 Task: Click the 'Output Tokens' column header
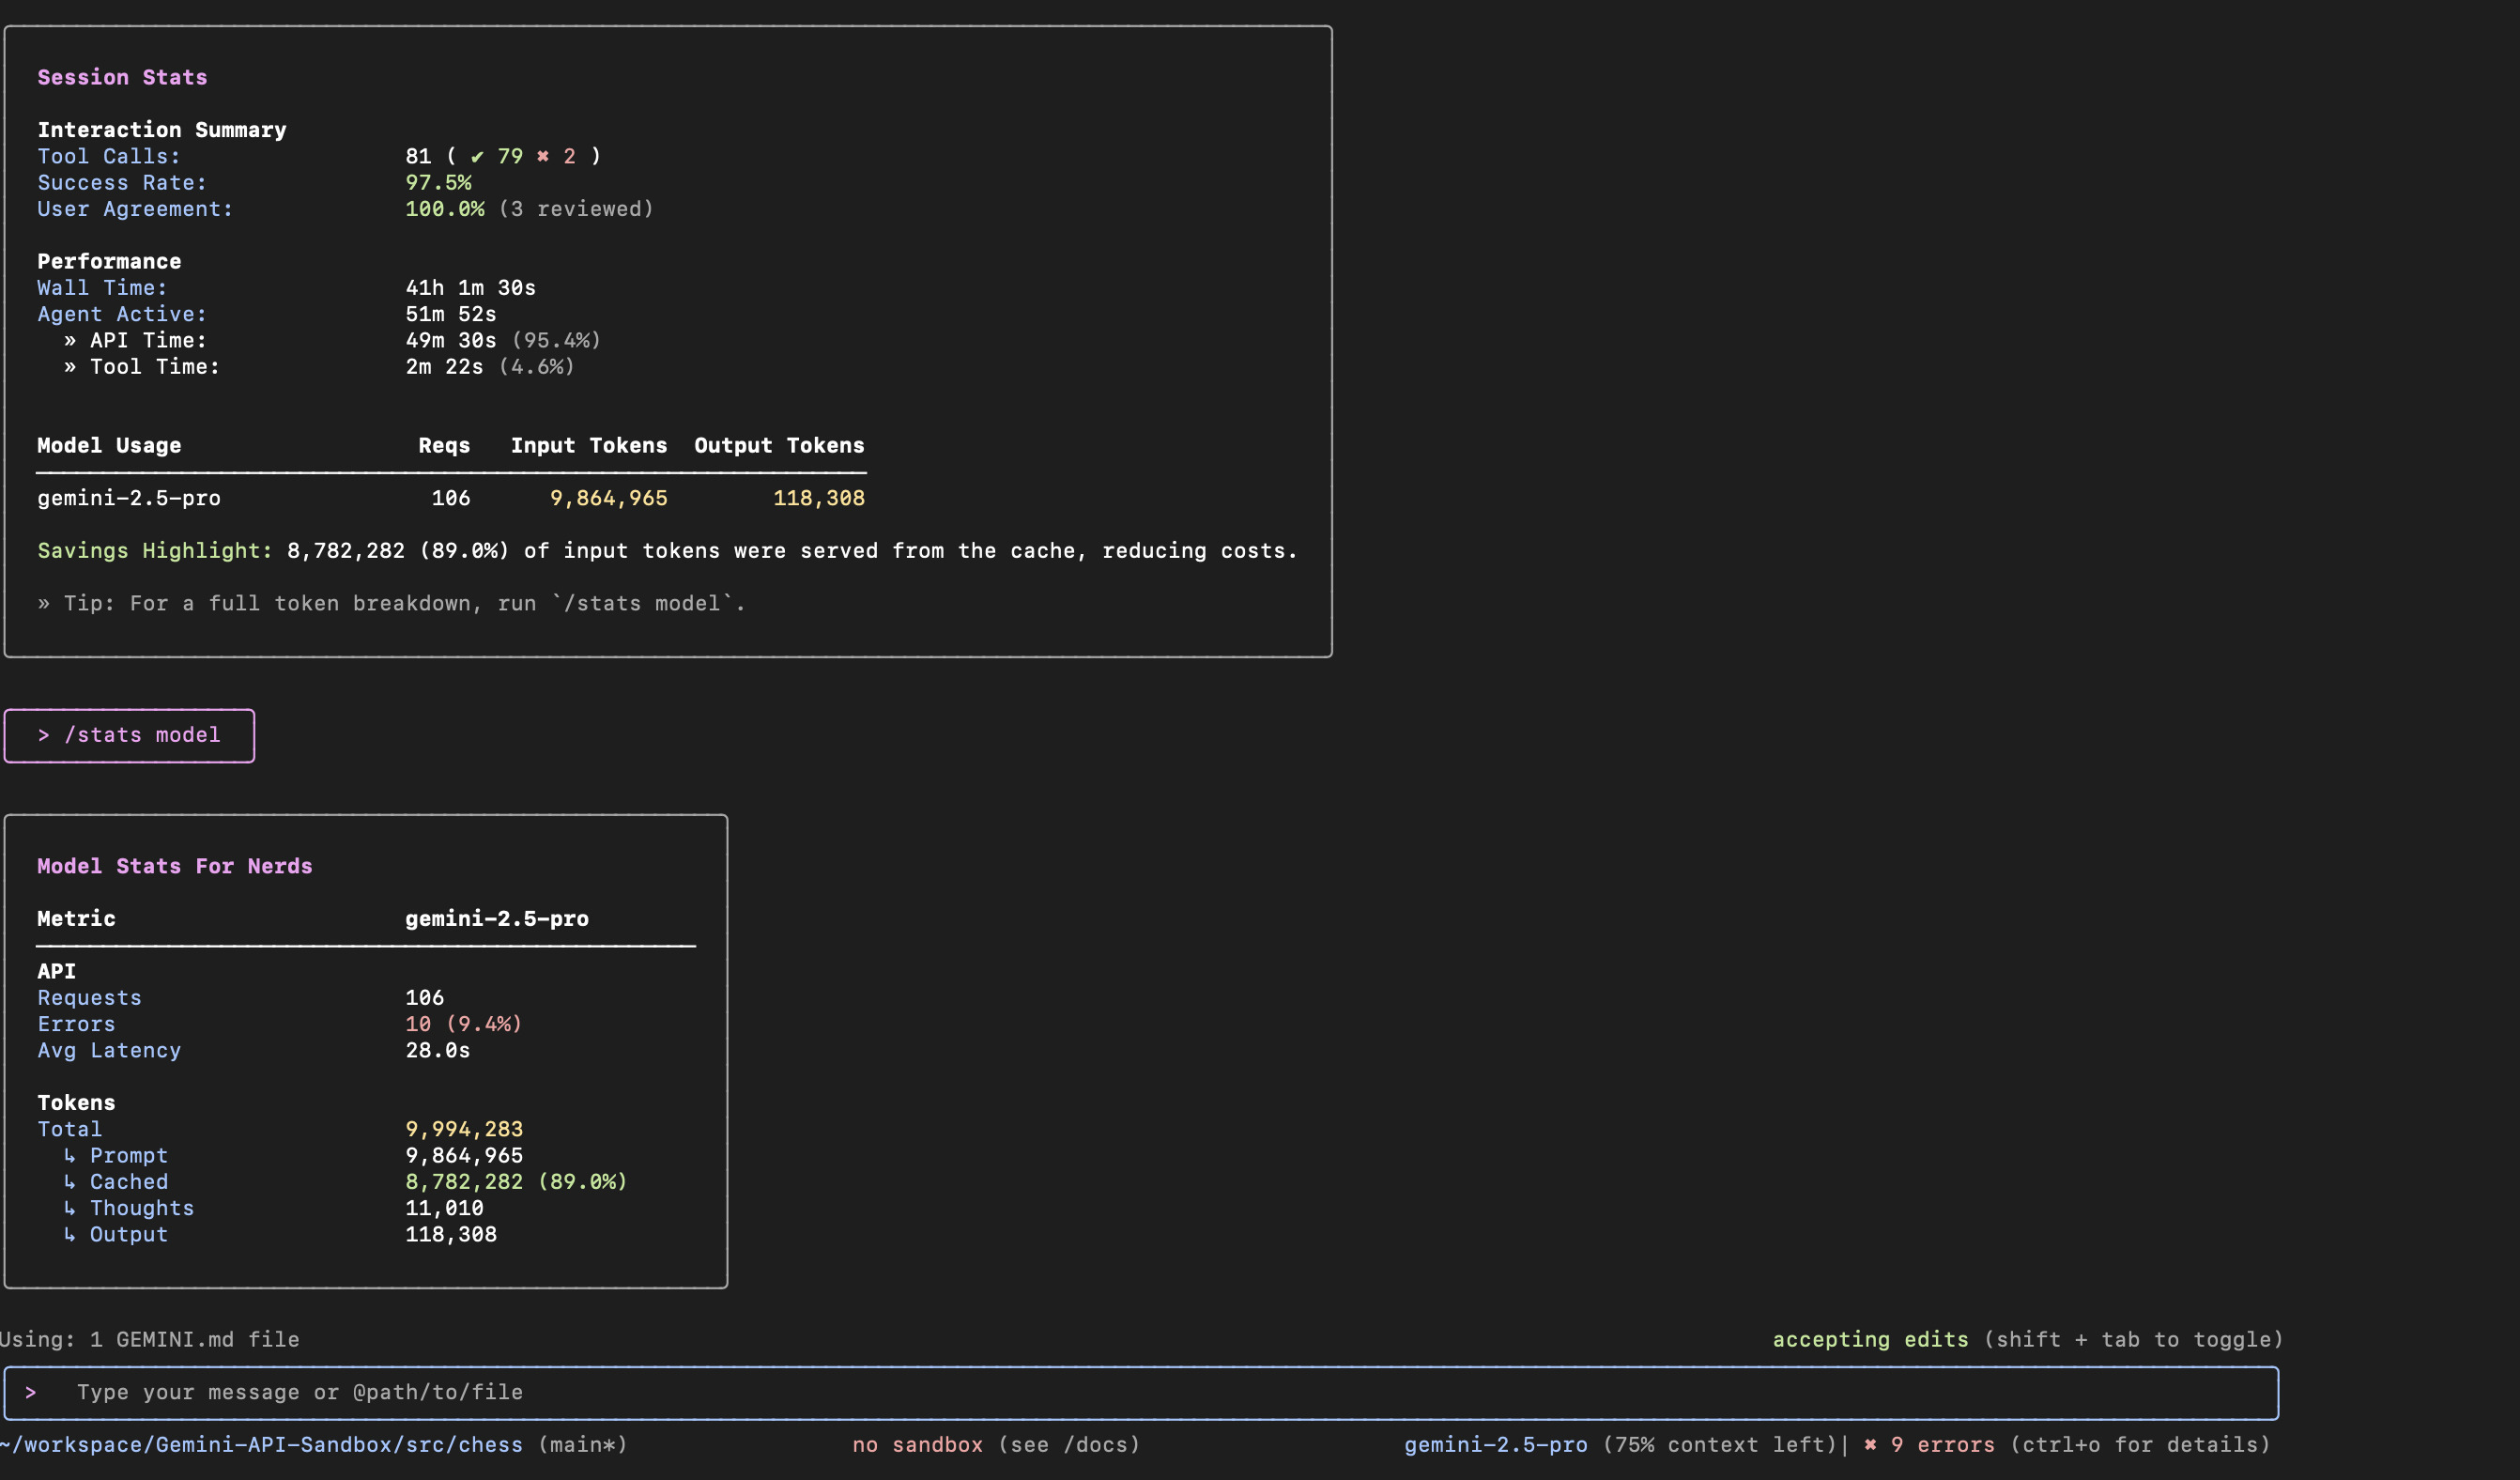click(779, 446)
